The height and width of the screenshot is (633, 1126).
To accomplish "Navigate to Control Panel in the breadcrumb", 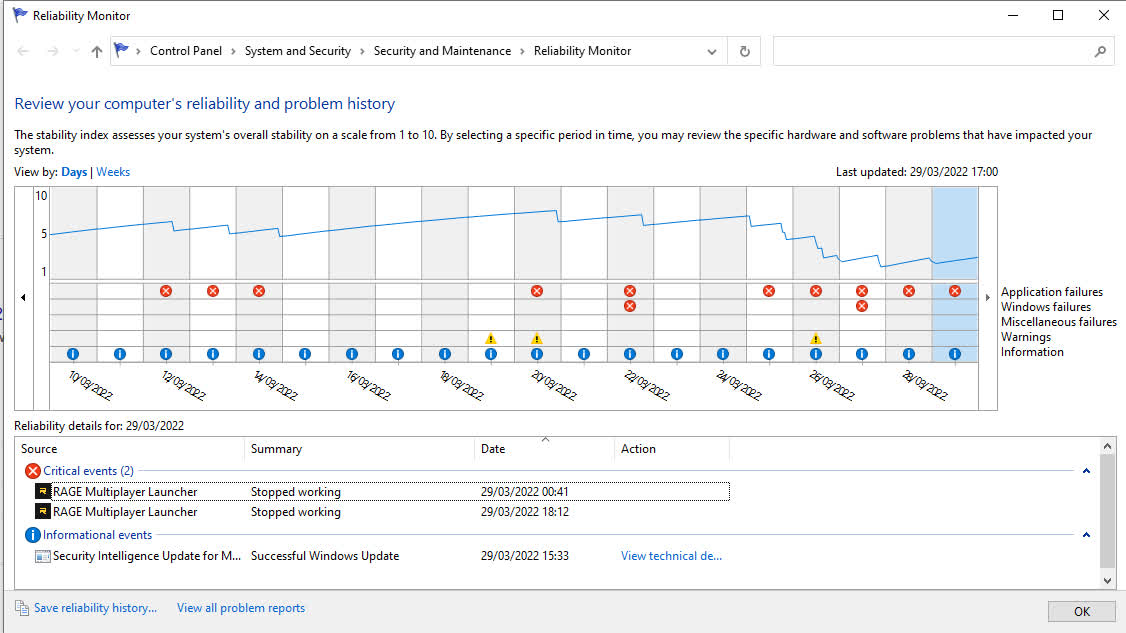I will 186,51.
